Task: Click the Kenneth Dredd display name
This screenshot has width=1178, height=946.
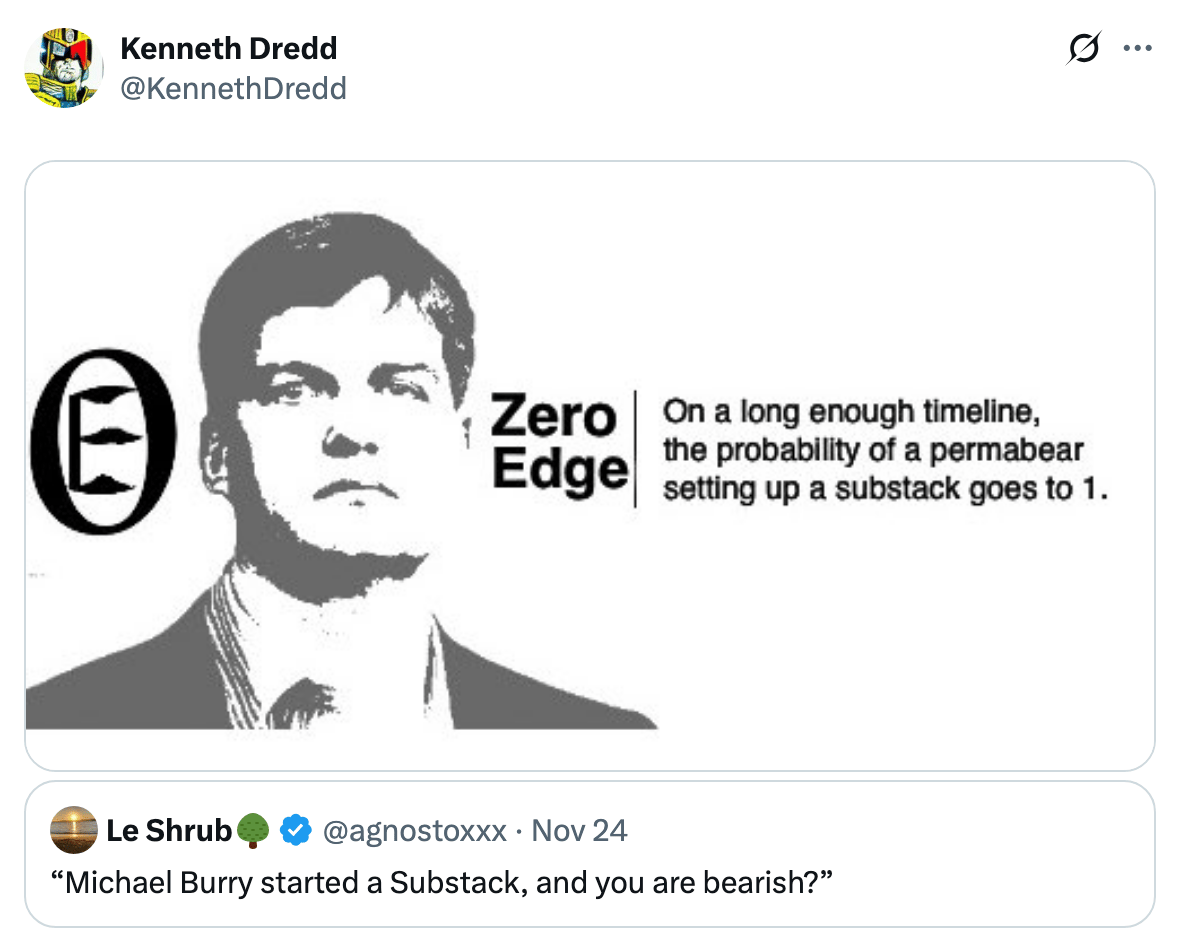Action: tap(228, 48)
